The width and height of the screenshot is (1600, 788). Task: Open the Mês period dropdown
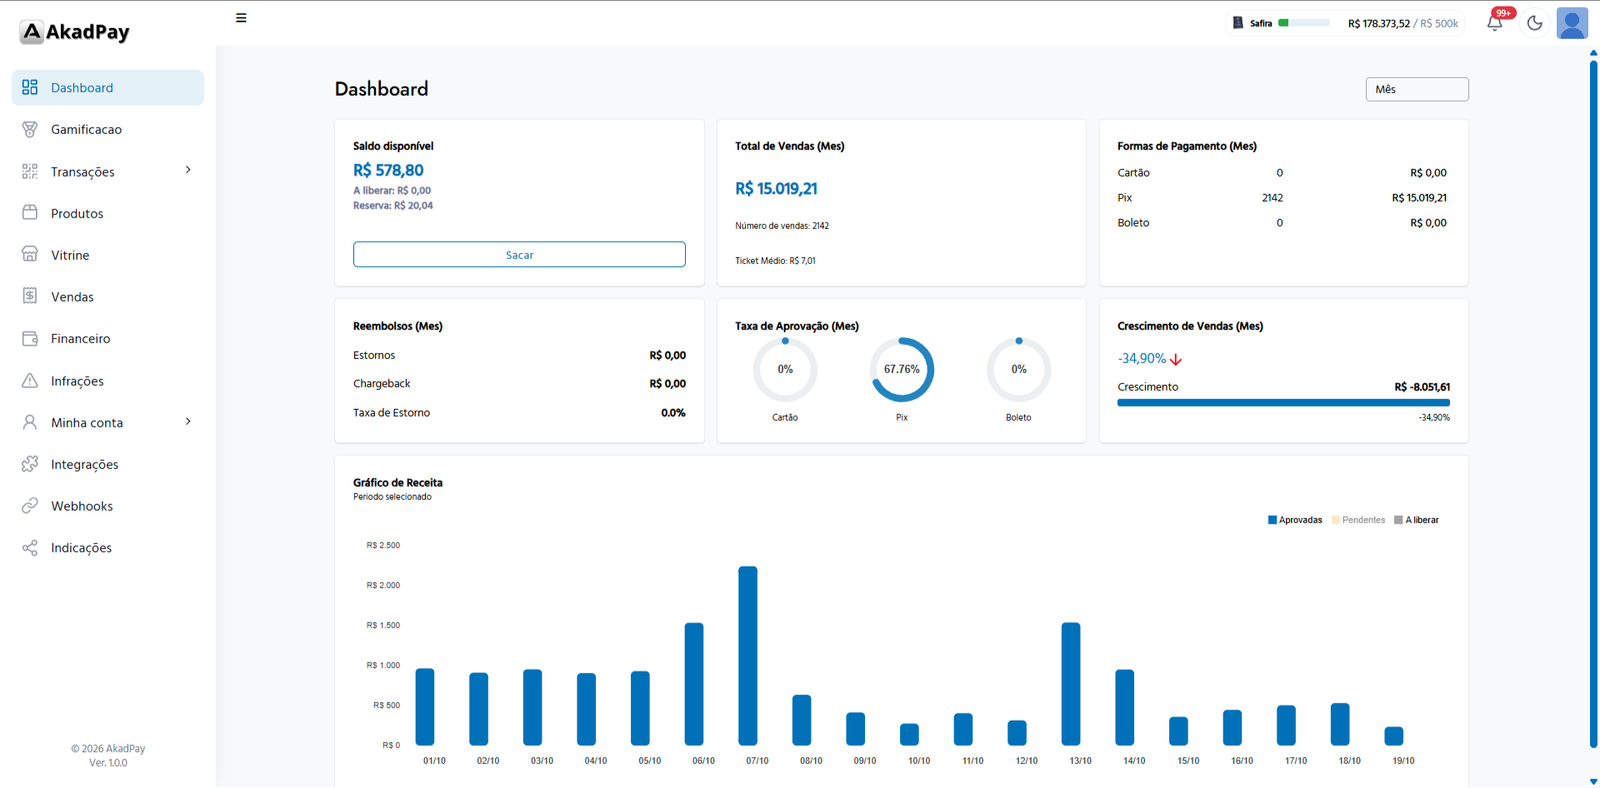coord(1417,89)
